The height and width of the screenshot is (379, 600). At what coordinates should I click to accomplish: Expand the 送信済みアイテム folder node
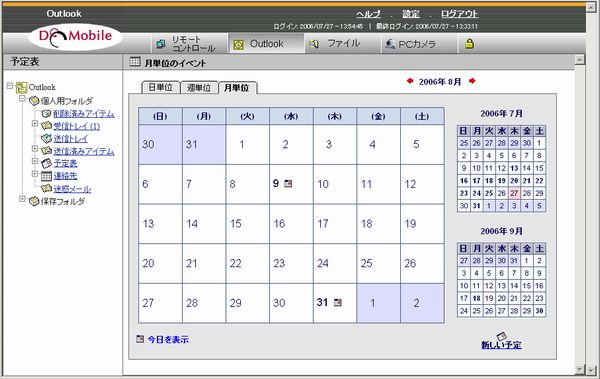pos(35,149)
